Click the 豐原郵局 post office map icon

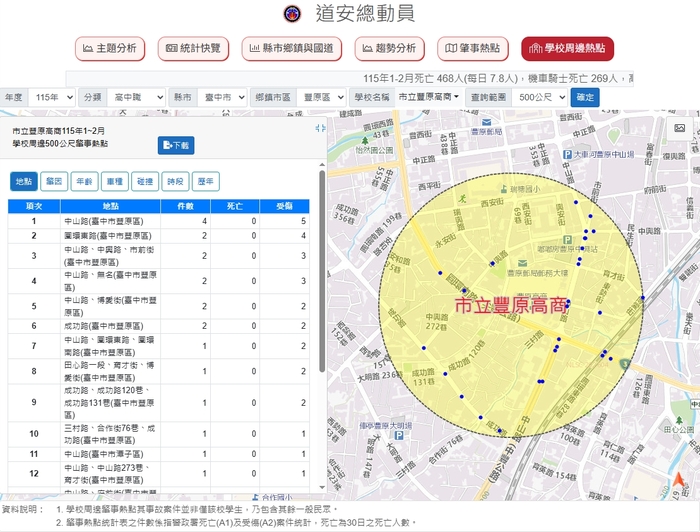pyautogui.click(x=487, y=122)
